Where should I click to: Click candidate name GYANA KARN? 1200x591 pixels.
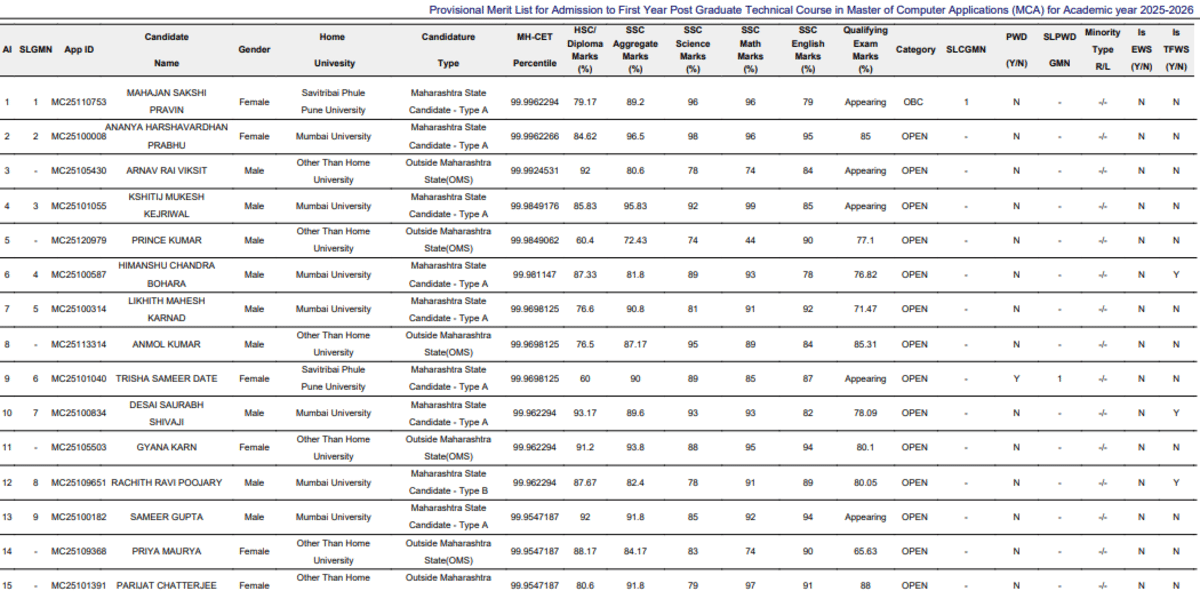click(167, 448)
